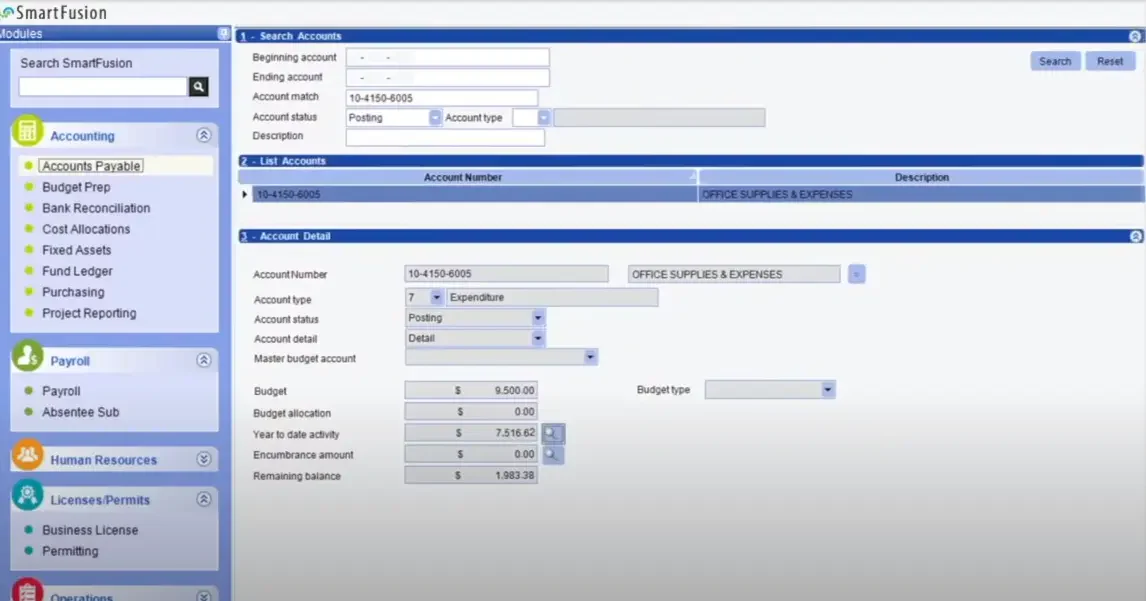Open the Budget type dropdown
This screenshot has width=1146, height=601.
tap(828, 390)
